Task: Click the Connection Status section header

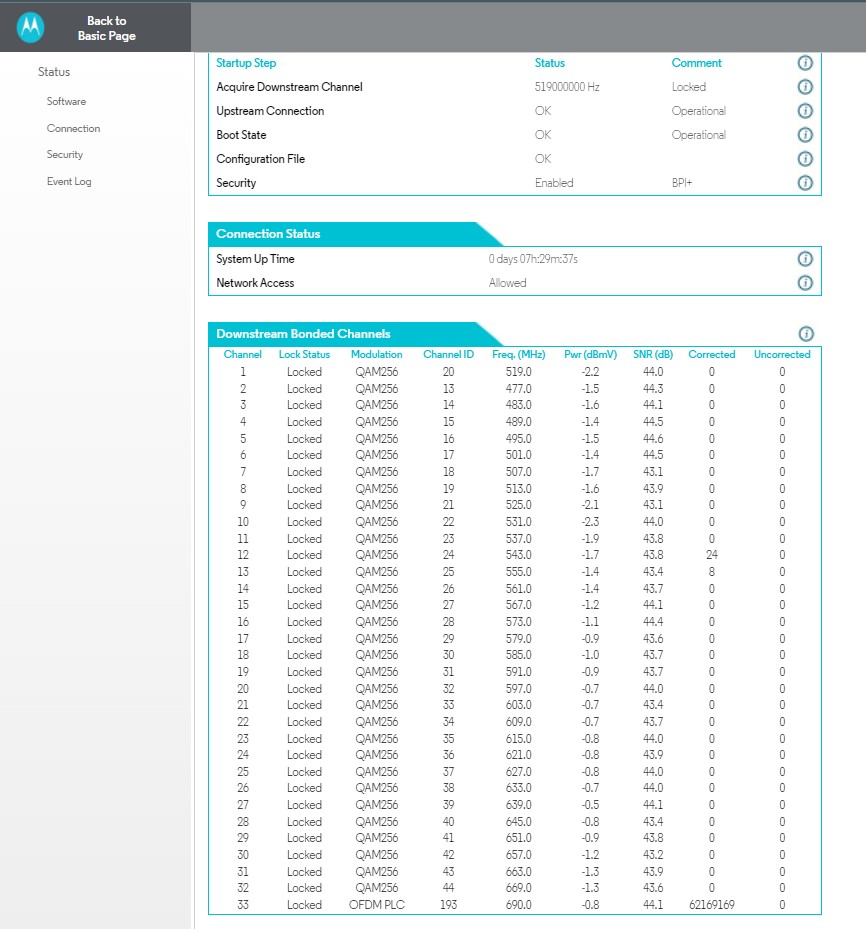Action: pos(268,234)
